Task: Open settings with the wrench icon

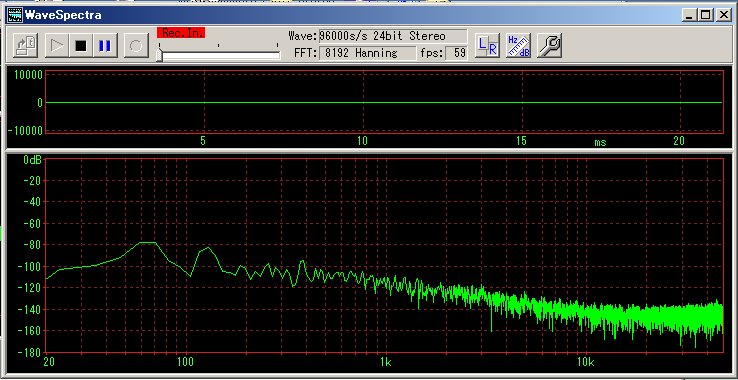Action: 549,46
